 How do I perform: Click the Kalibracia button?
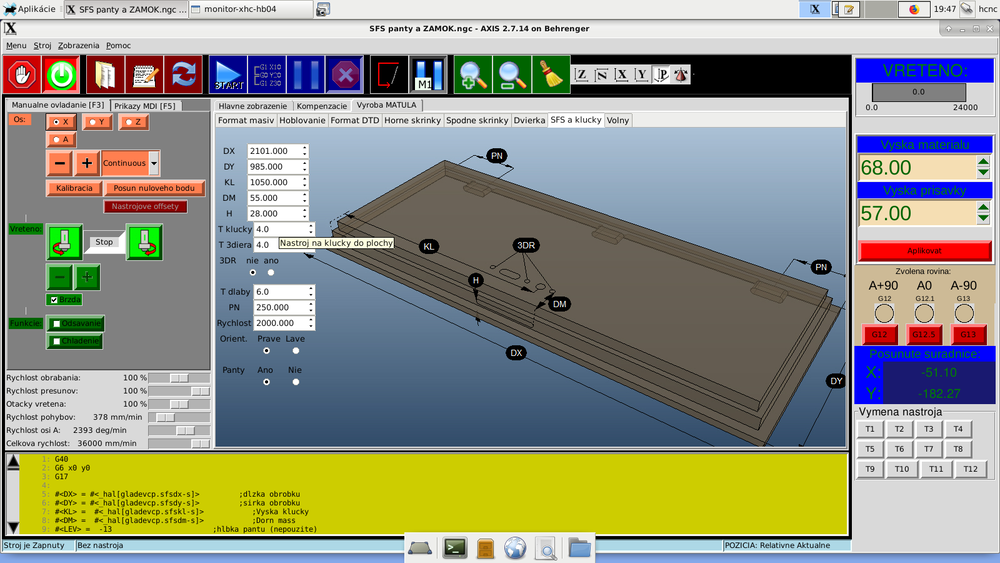click(x=74, y=188)
